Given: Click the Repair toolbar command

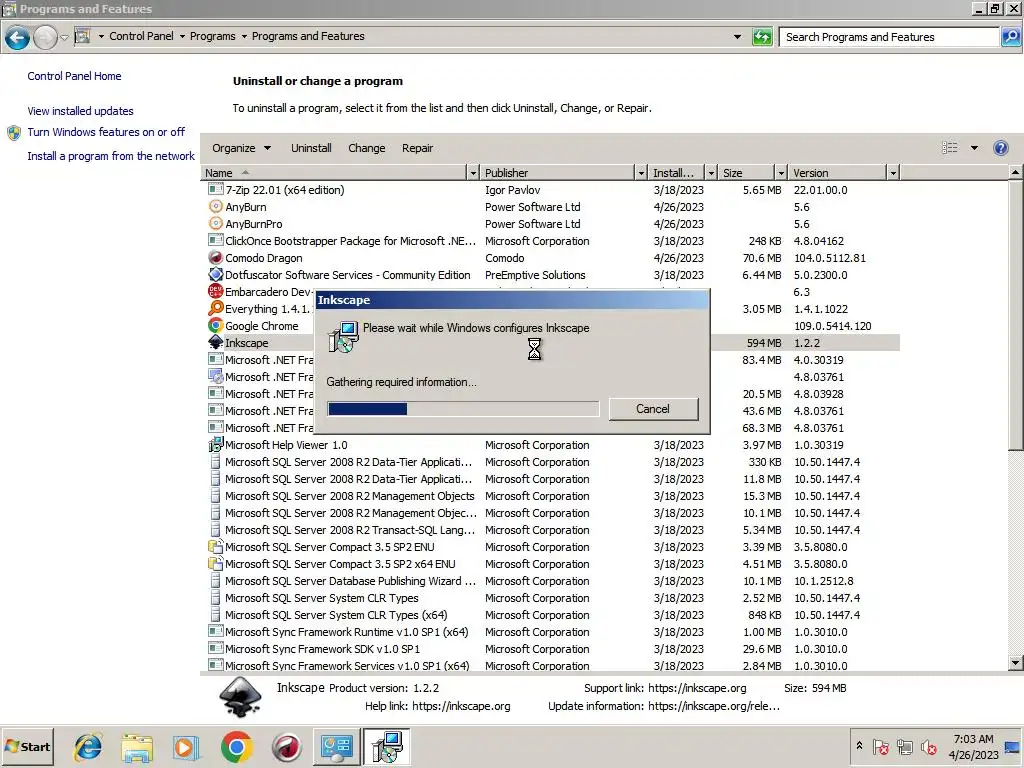Looking at the screenshot, I should (x=417, y=148).
